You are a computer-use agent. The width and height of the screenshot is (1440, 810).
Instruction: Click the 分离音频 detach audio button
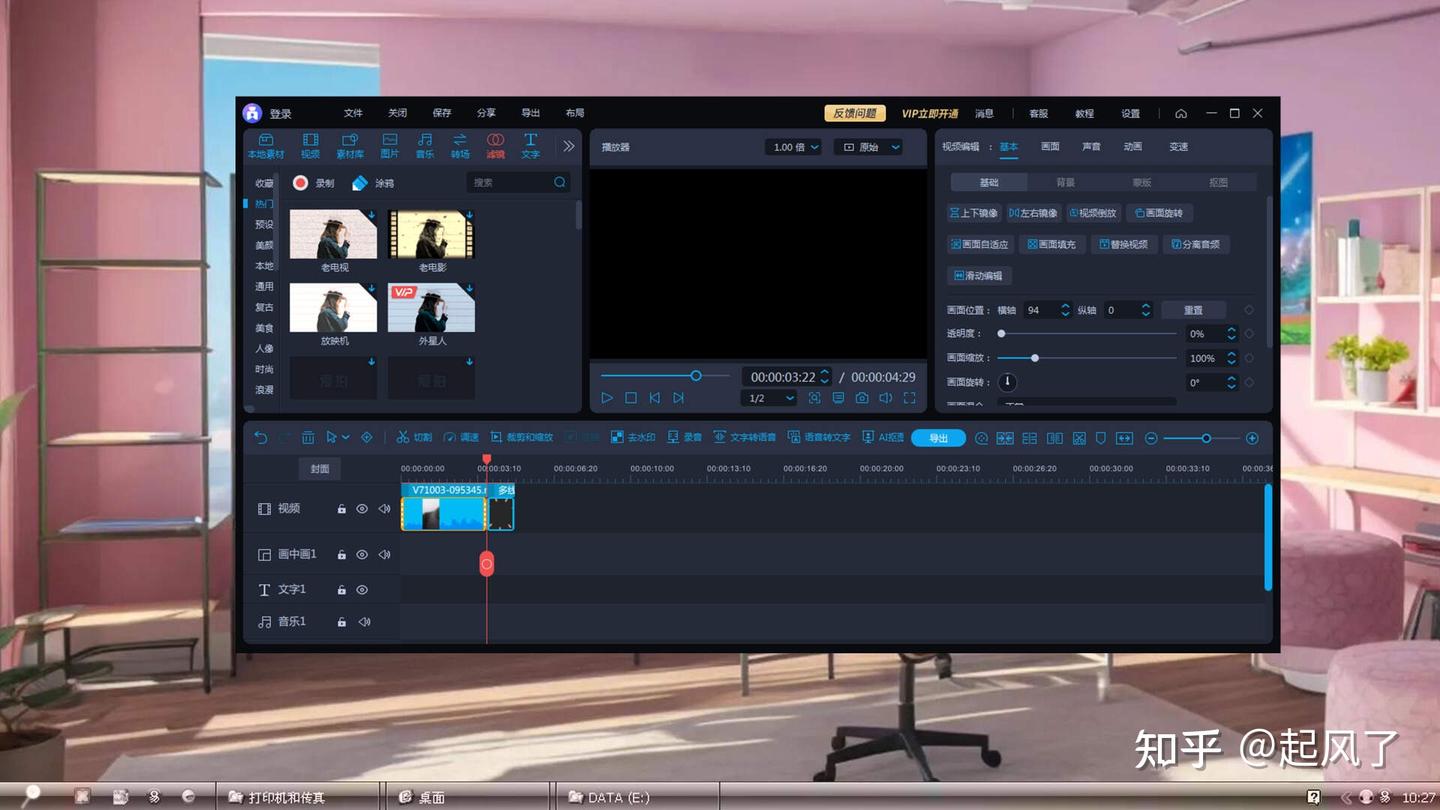pos(1196,244)
